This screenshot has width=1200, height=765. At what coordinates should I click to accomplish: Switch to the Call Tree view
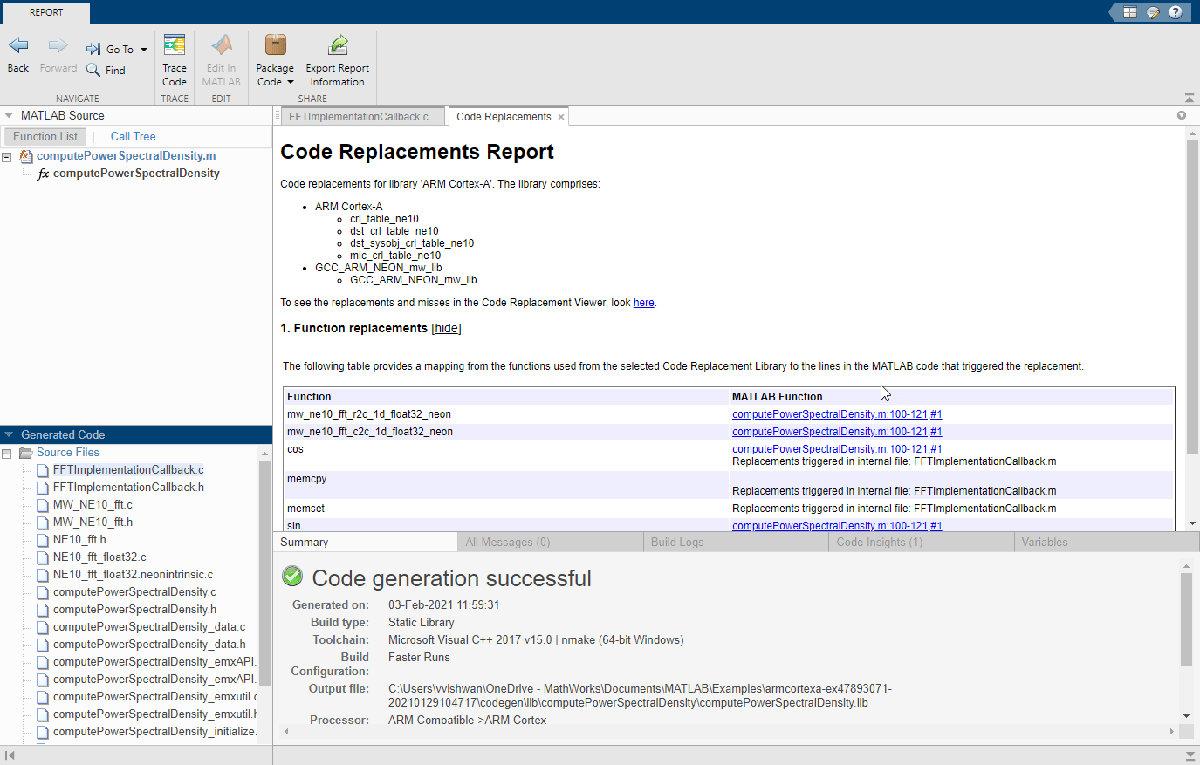(x=133, y=136)
